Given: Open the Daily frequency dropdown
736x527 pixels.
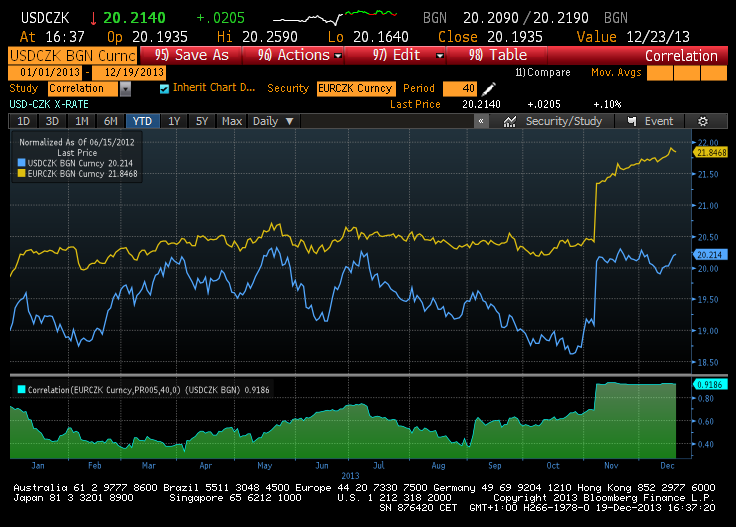Looking at the screenshot, I should (273, 121).
